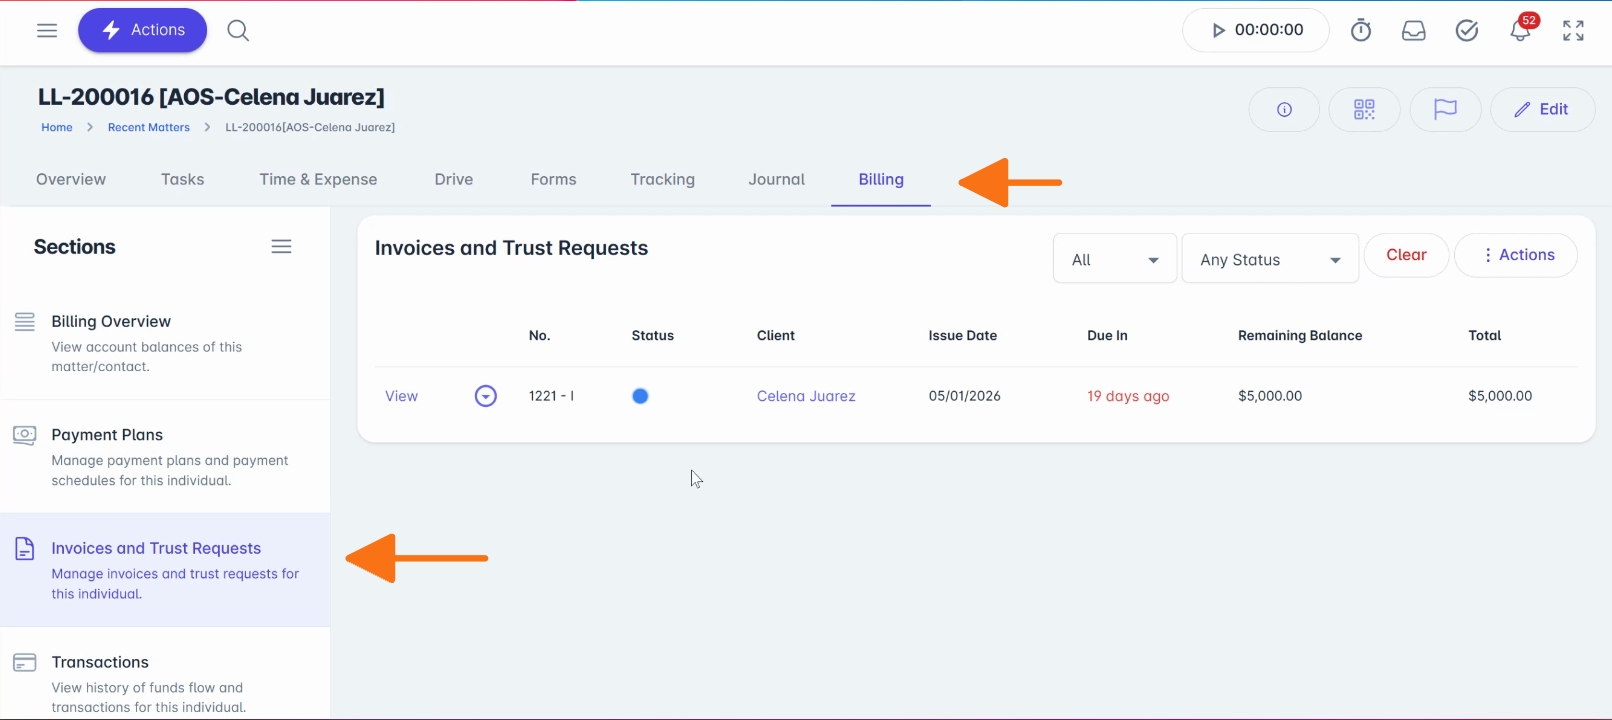The height and width of the screenshot is (720, 1612).
Task: Switch to the Overview tab
Action: [x=71, y=179]
